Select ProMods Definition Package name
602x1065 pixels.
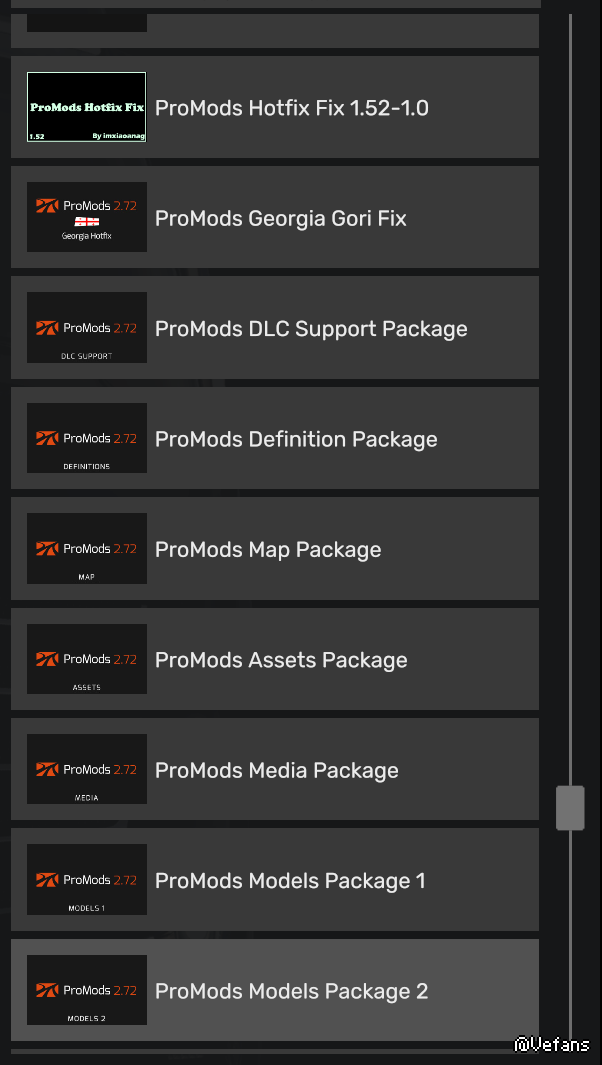296,439
